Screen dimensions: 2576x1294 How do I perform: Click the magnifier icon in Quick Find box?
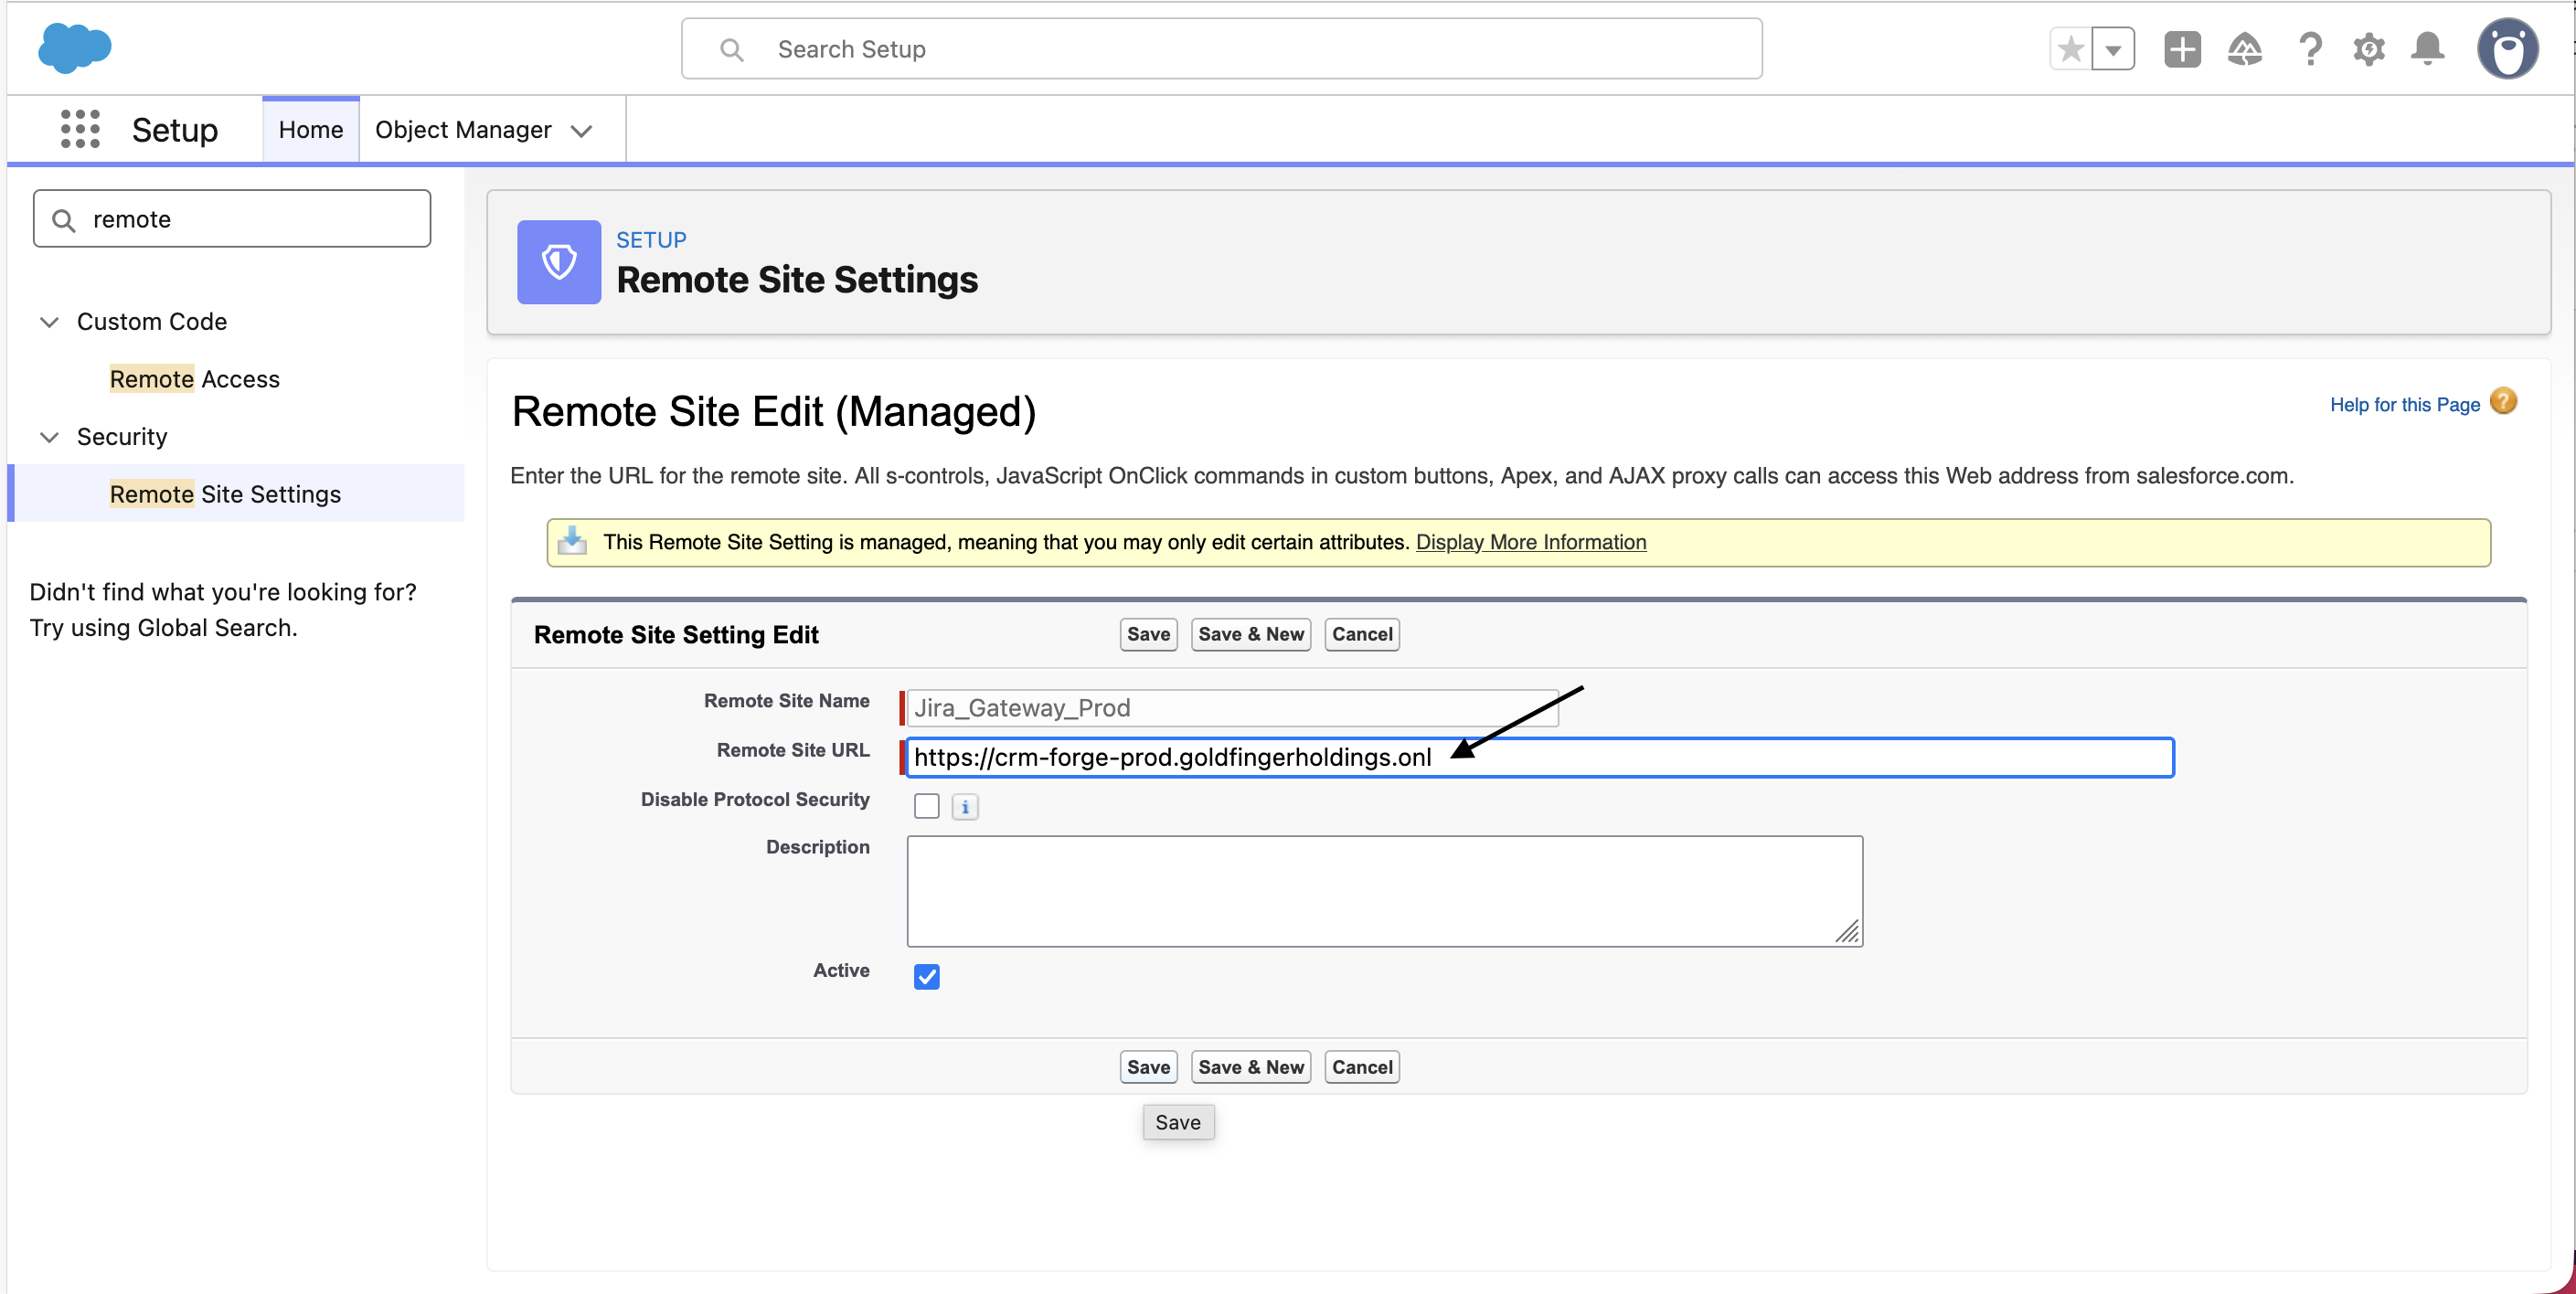point(64,220)
